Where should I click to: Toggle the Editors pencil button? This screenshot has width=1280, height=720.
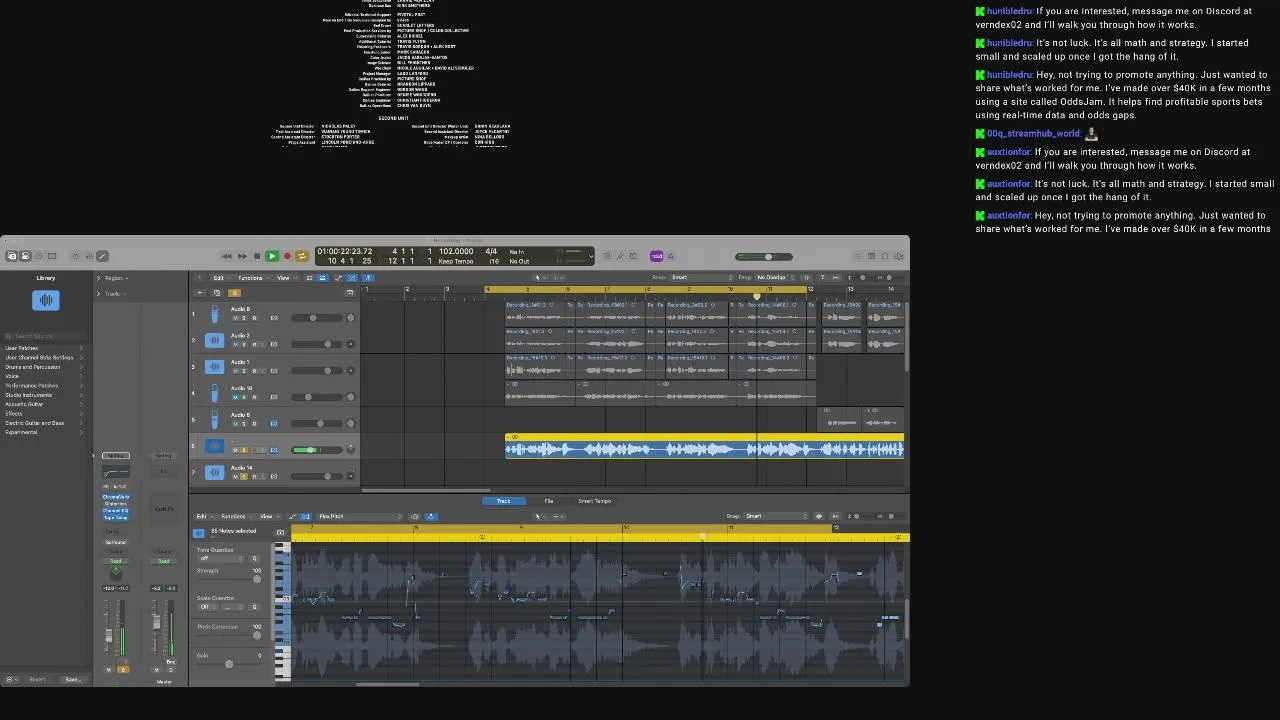click(102, 256)
